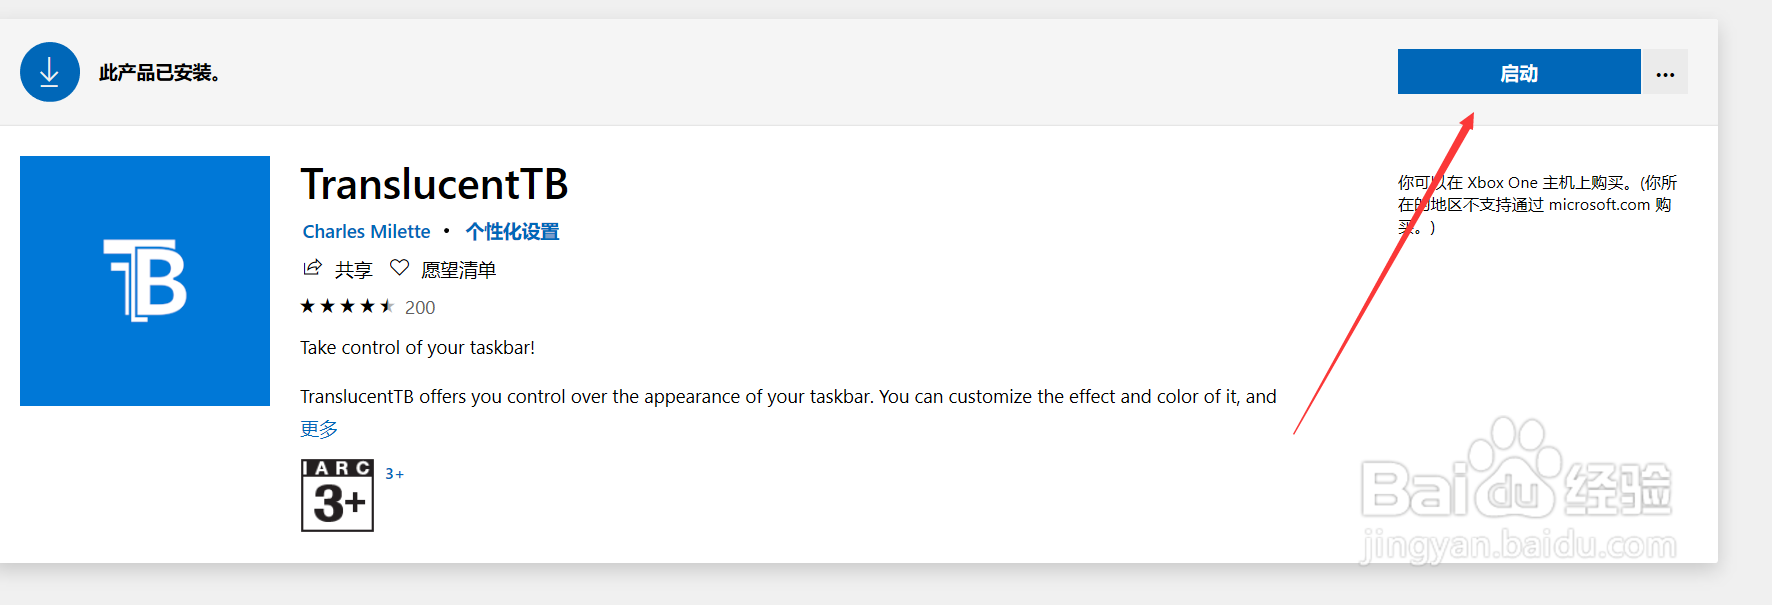This screenshot has width=1772, height=605.
Task: Click the 愿望清单 text label
Action: [x=458, y=270]
